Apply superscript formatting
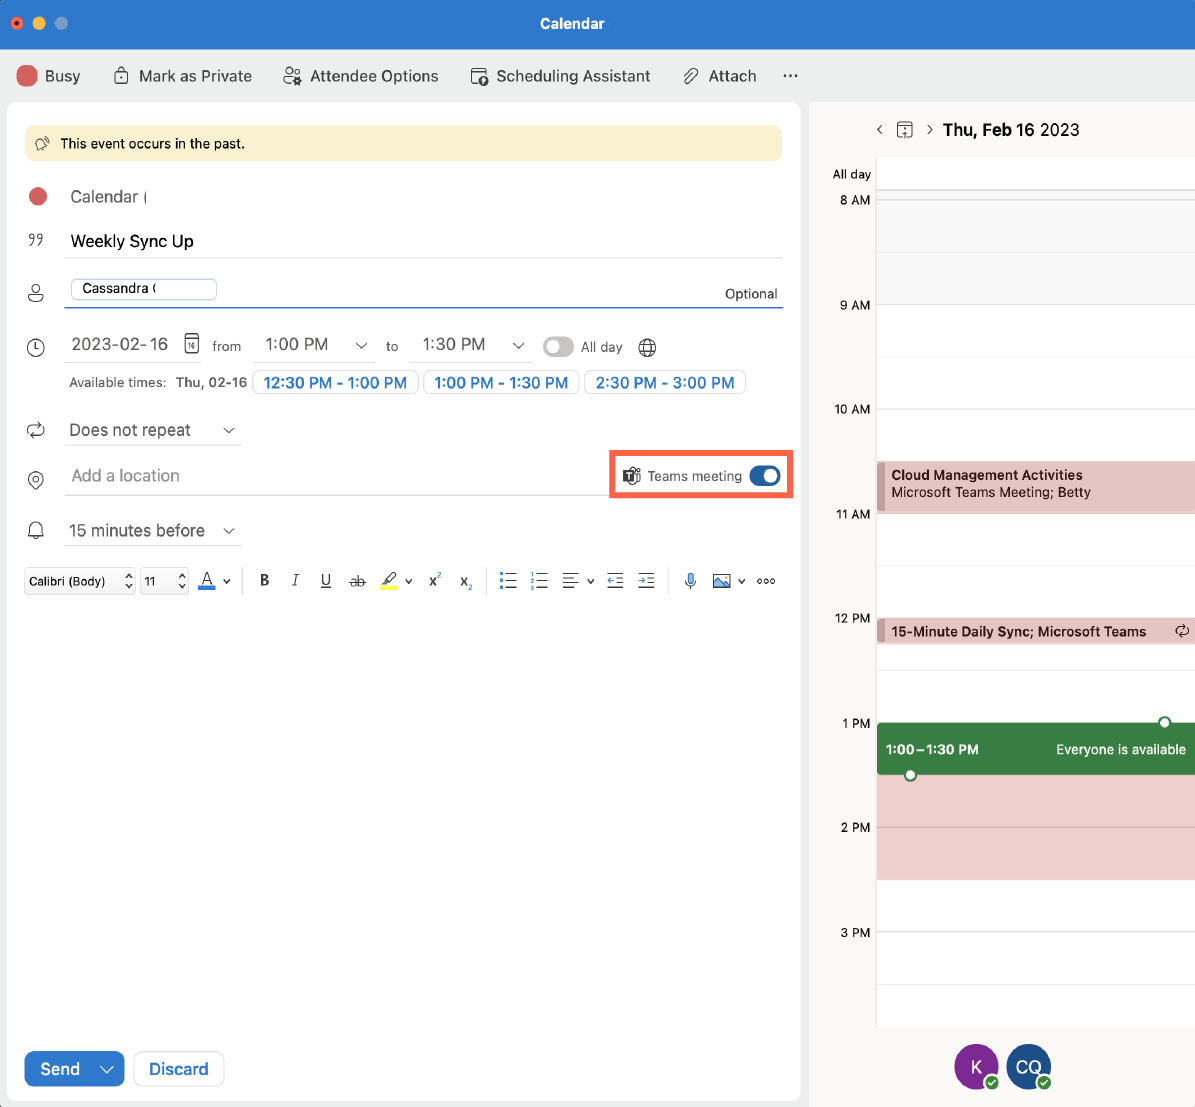Image resolution: width=1195 pixels, height=1107 pixels. pyautogui.click(x=435, y=581)
